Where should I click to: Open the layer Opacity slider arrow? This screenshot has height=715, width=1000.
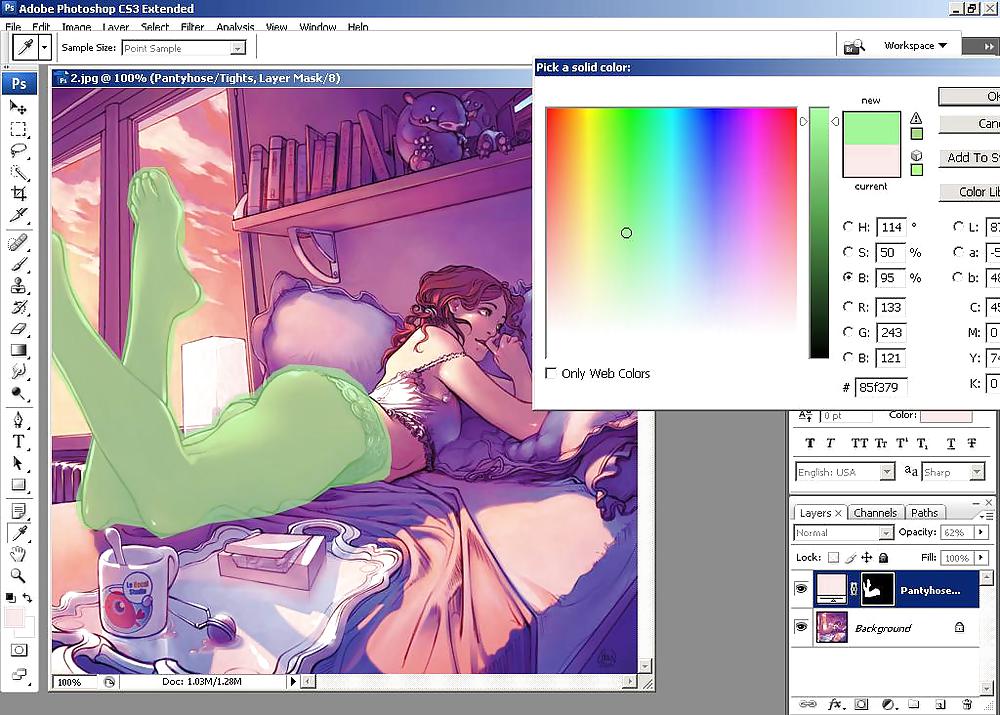click(x=981, y=532)
